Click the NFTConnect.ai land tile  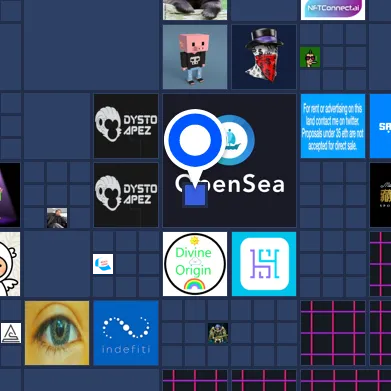click(333, 10)
